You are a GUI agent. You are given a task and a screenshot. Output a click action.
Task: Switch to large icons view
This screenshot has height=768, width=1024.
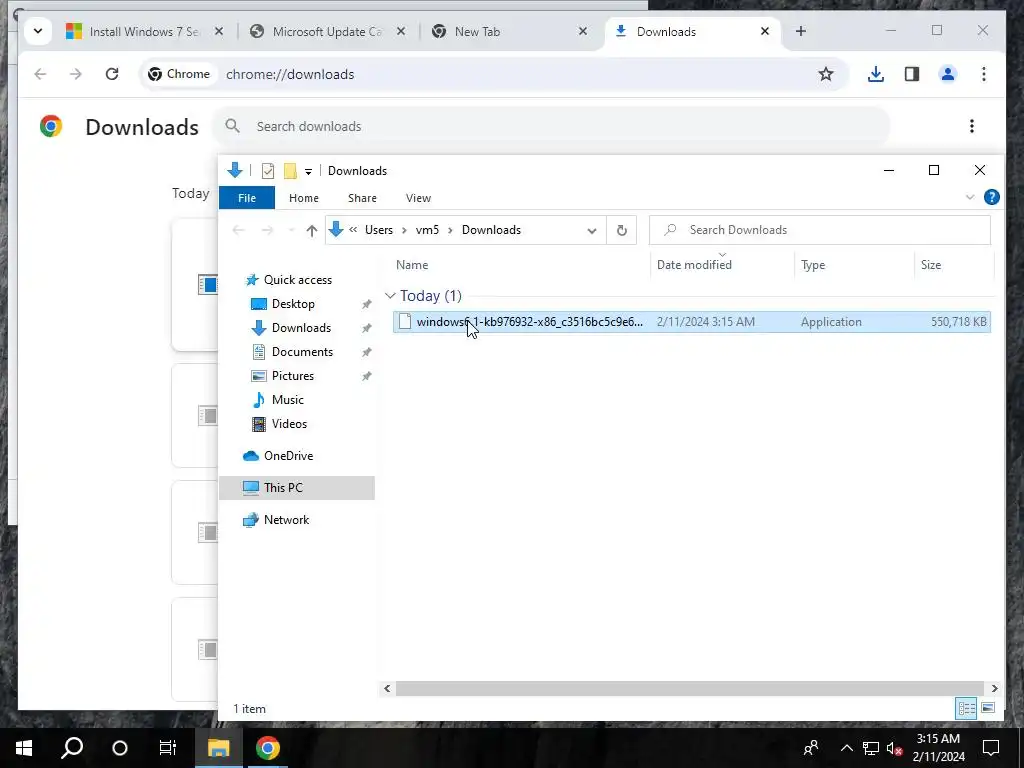[987, 708]
